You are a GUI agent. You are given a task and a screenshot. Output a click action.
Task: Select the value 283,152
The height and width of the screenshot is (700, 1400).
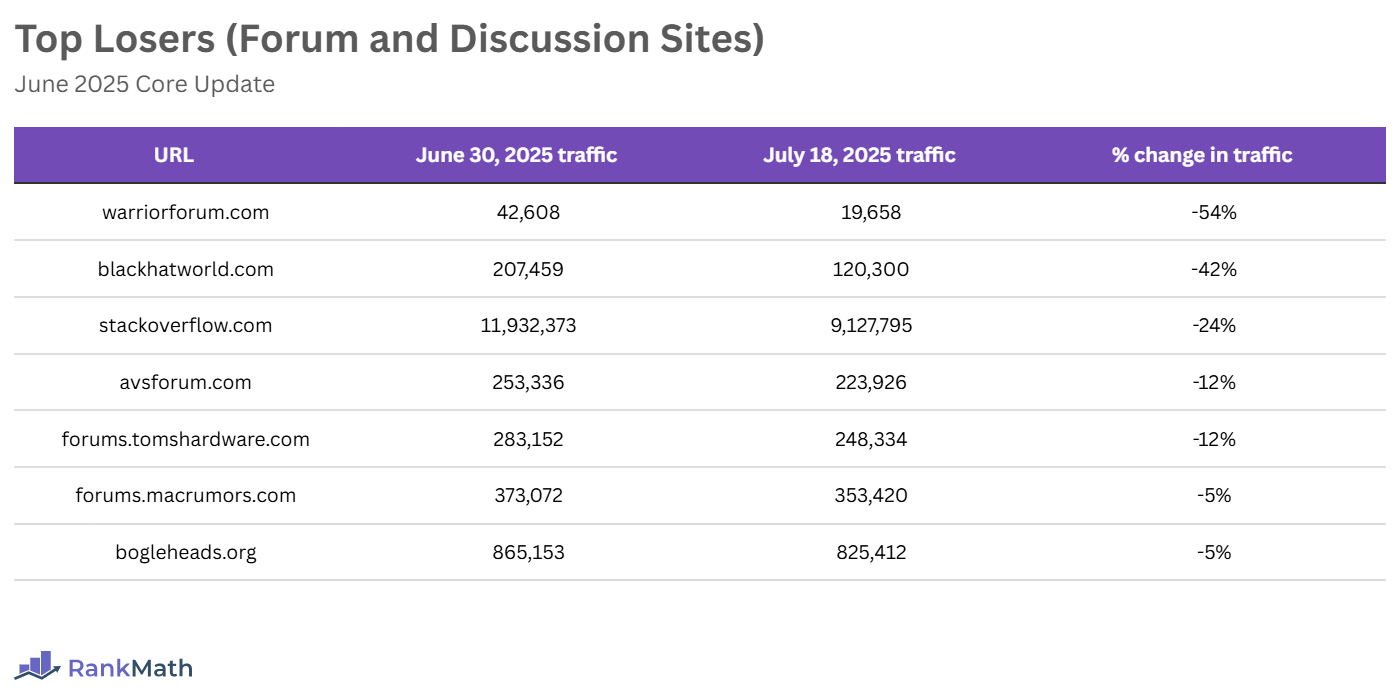tap(529, 439)
